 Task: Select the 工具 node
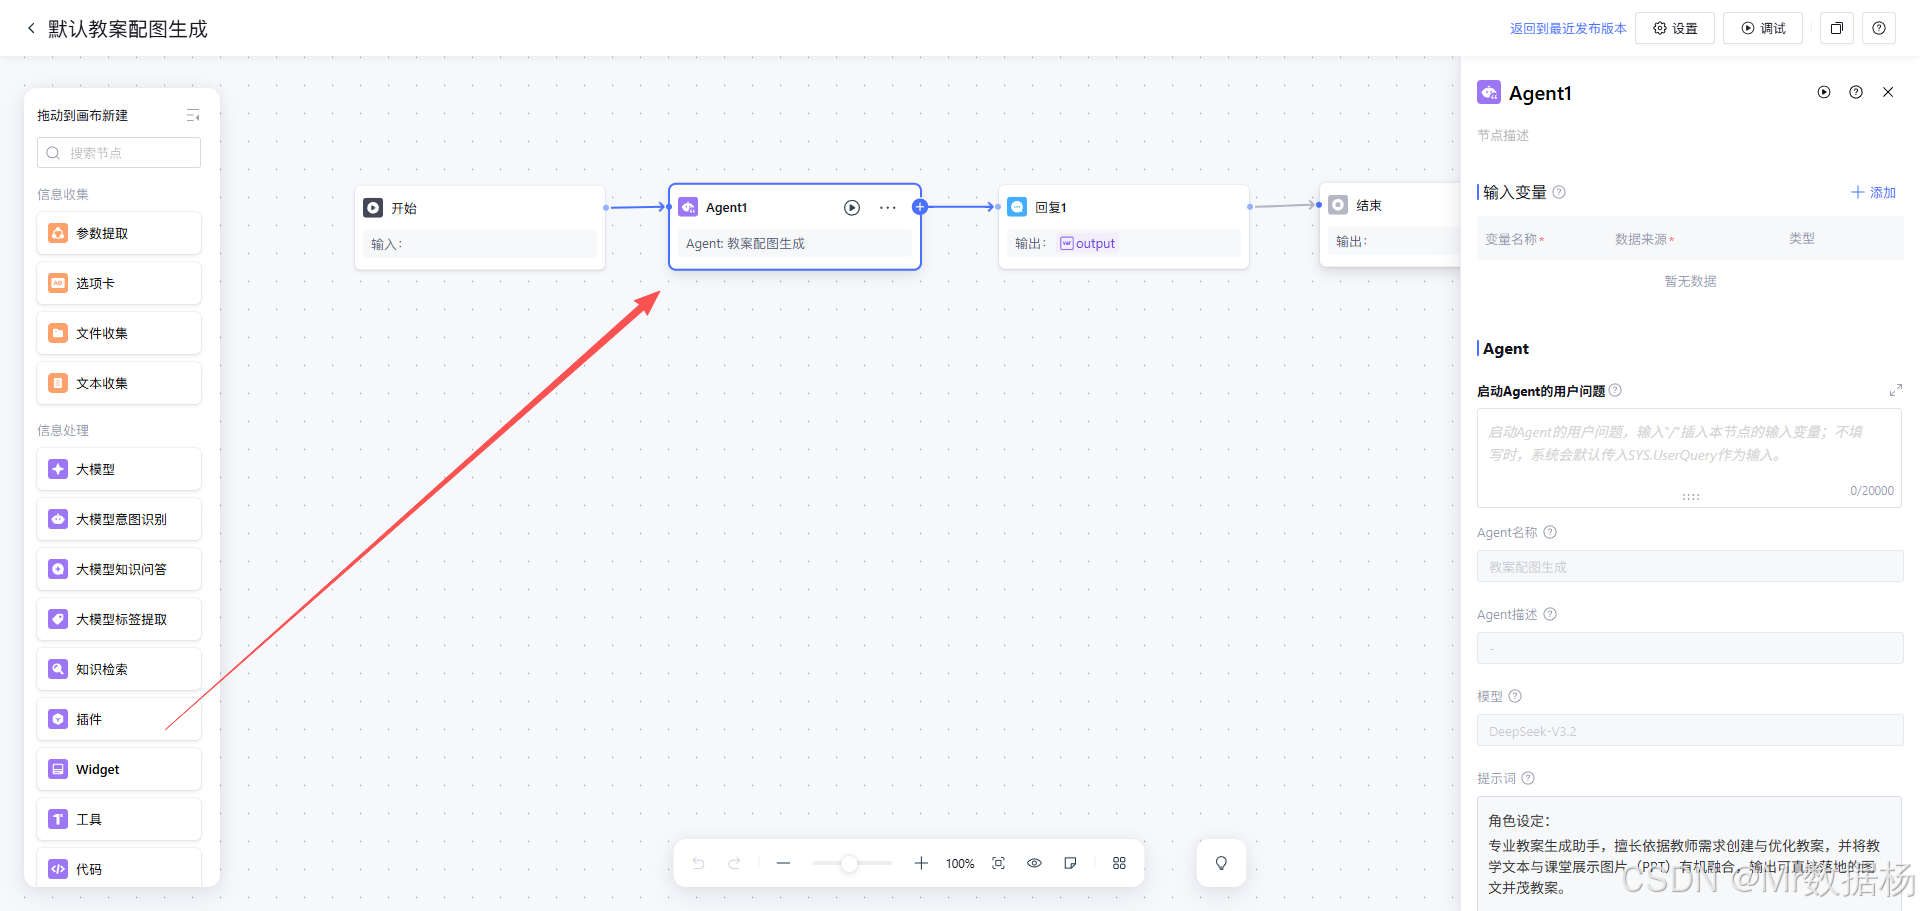[x=119, y=819]
